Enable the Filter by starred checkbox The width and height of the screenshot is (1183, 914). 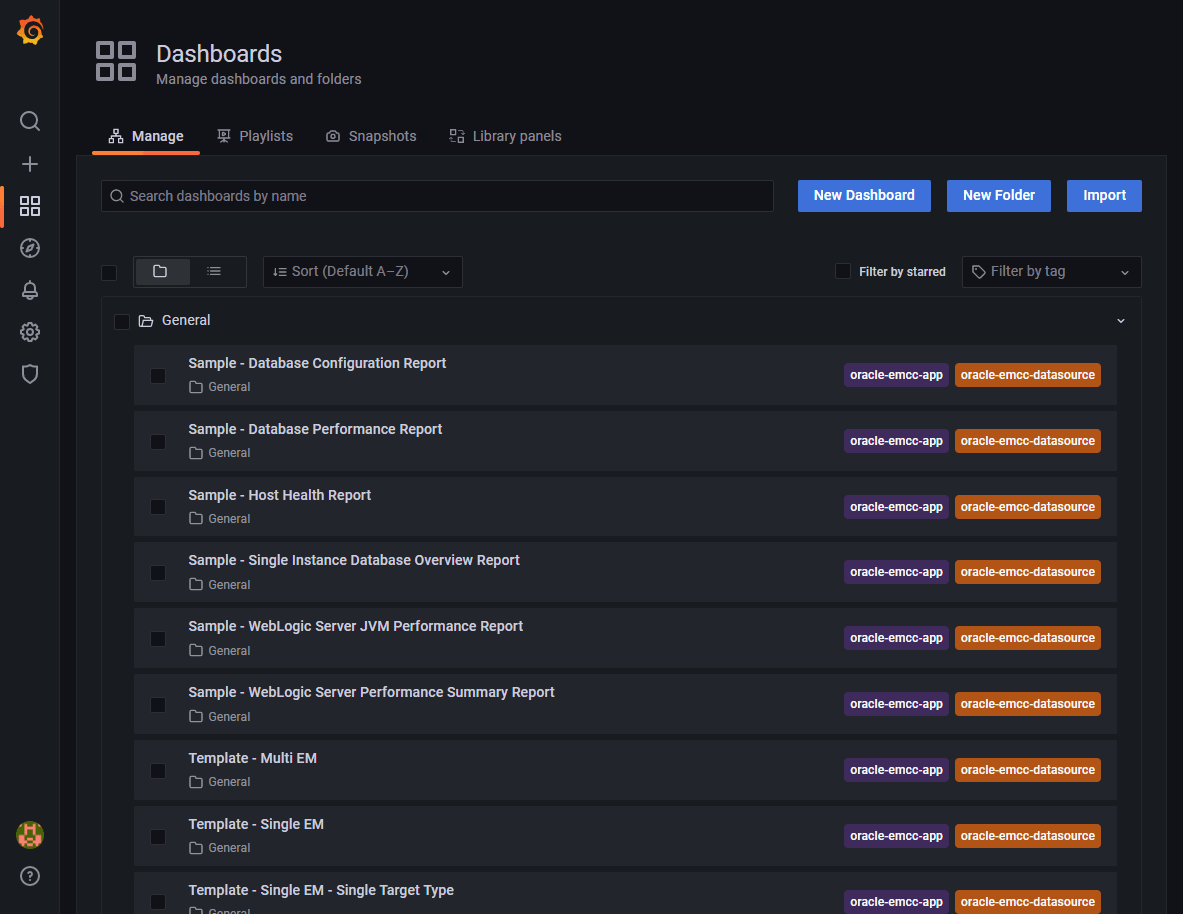click(842, 270)
